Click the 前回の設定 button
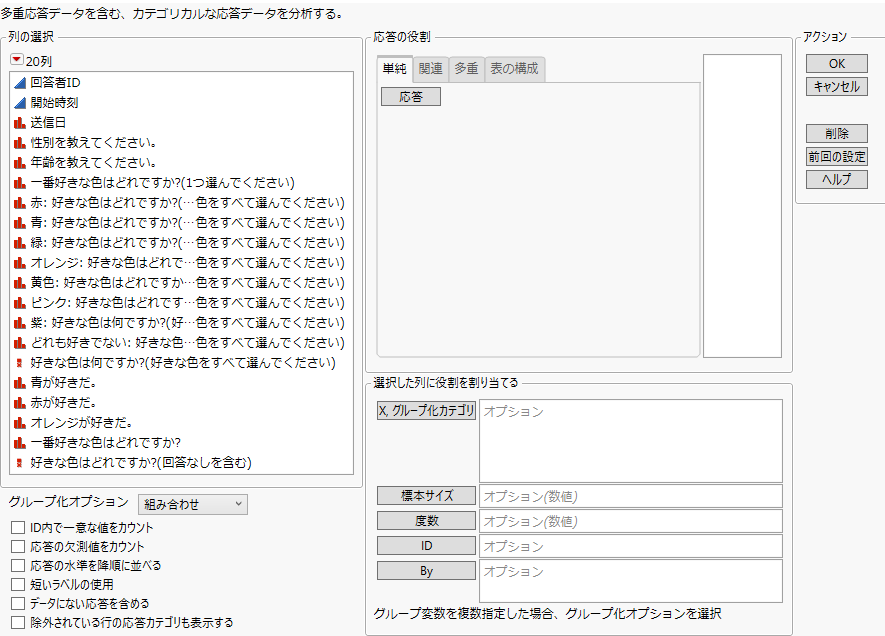Screen dimensions: 885x636 point(835,156)
